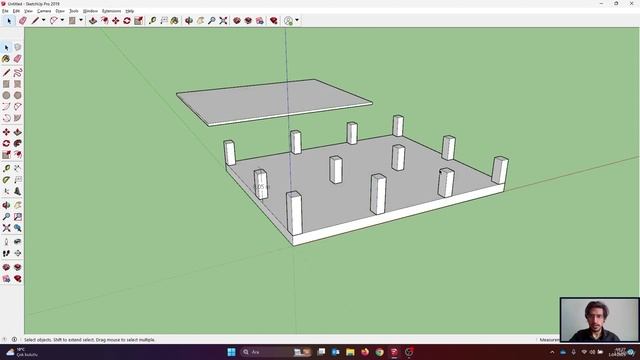Select the Zoom Window tool
This screenshot has height=360, width=640.
(18, 217)
